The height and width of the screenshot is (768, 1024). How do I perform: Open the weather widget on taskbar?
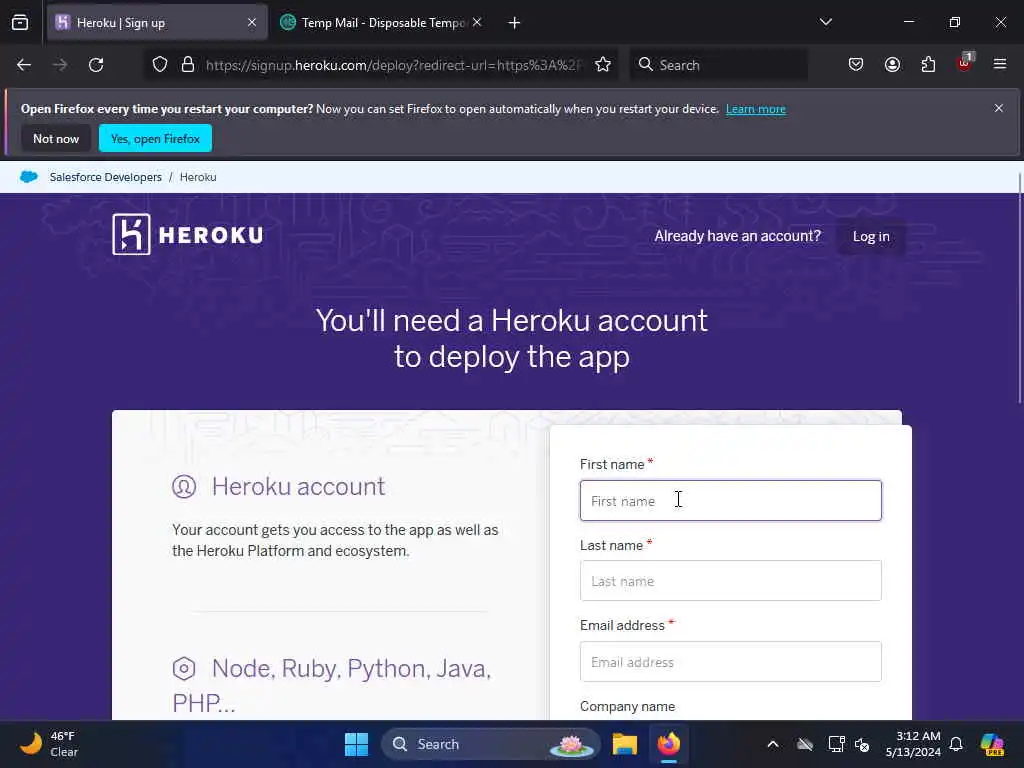tap(48, 744)
